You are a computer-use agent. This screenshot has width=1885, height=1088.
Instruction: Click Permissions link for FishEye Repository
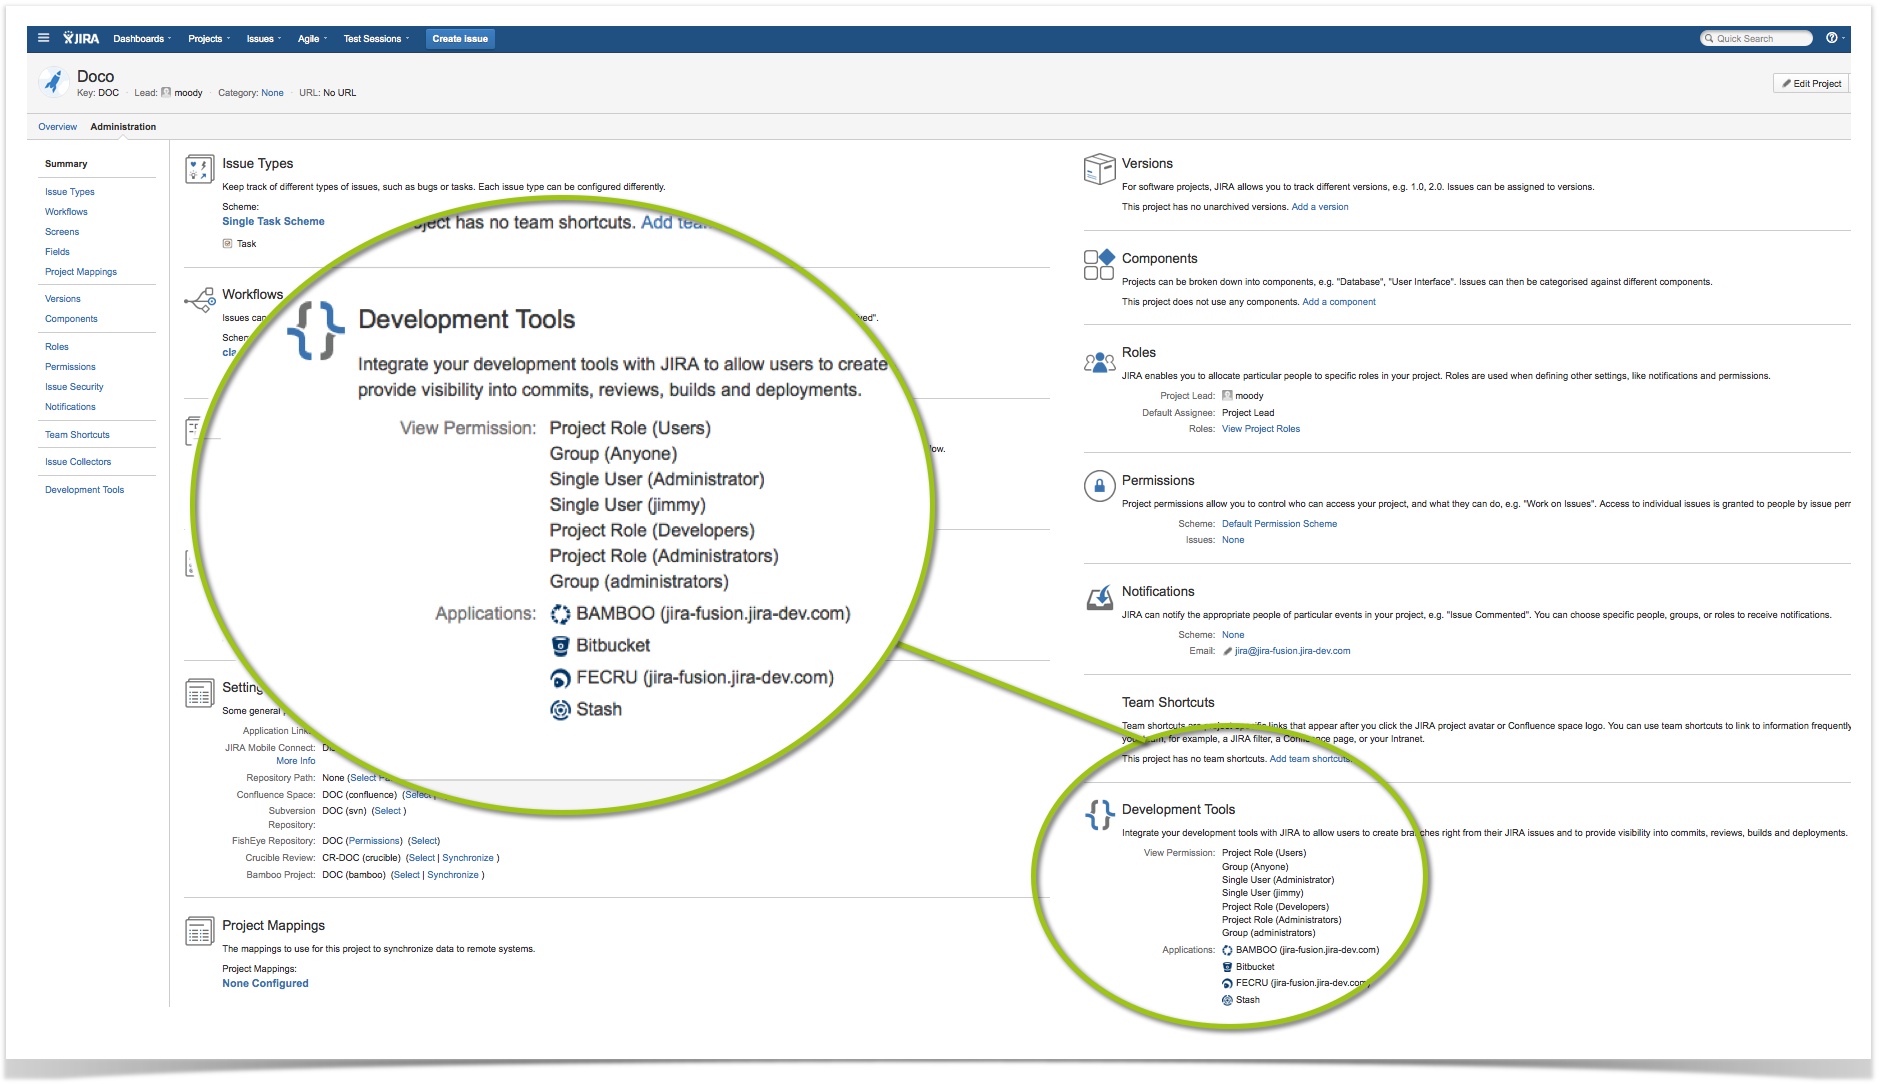(374, 841)
